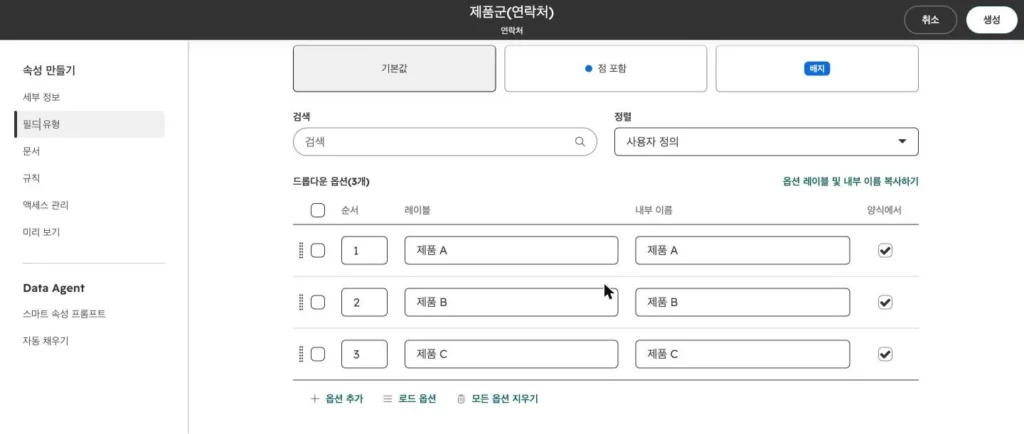
Task: Click the search magnifier icon
Action: coord(579,142)
